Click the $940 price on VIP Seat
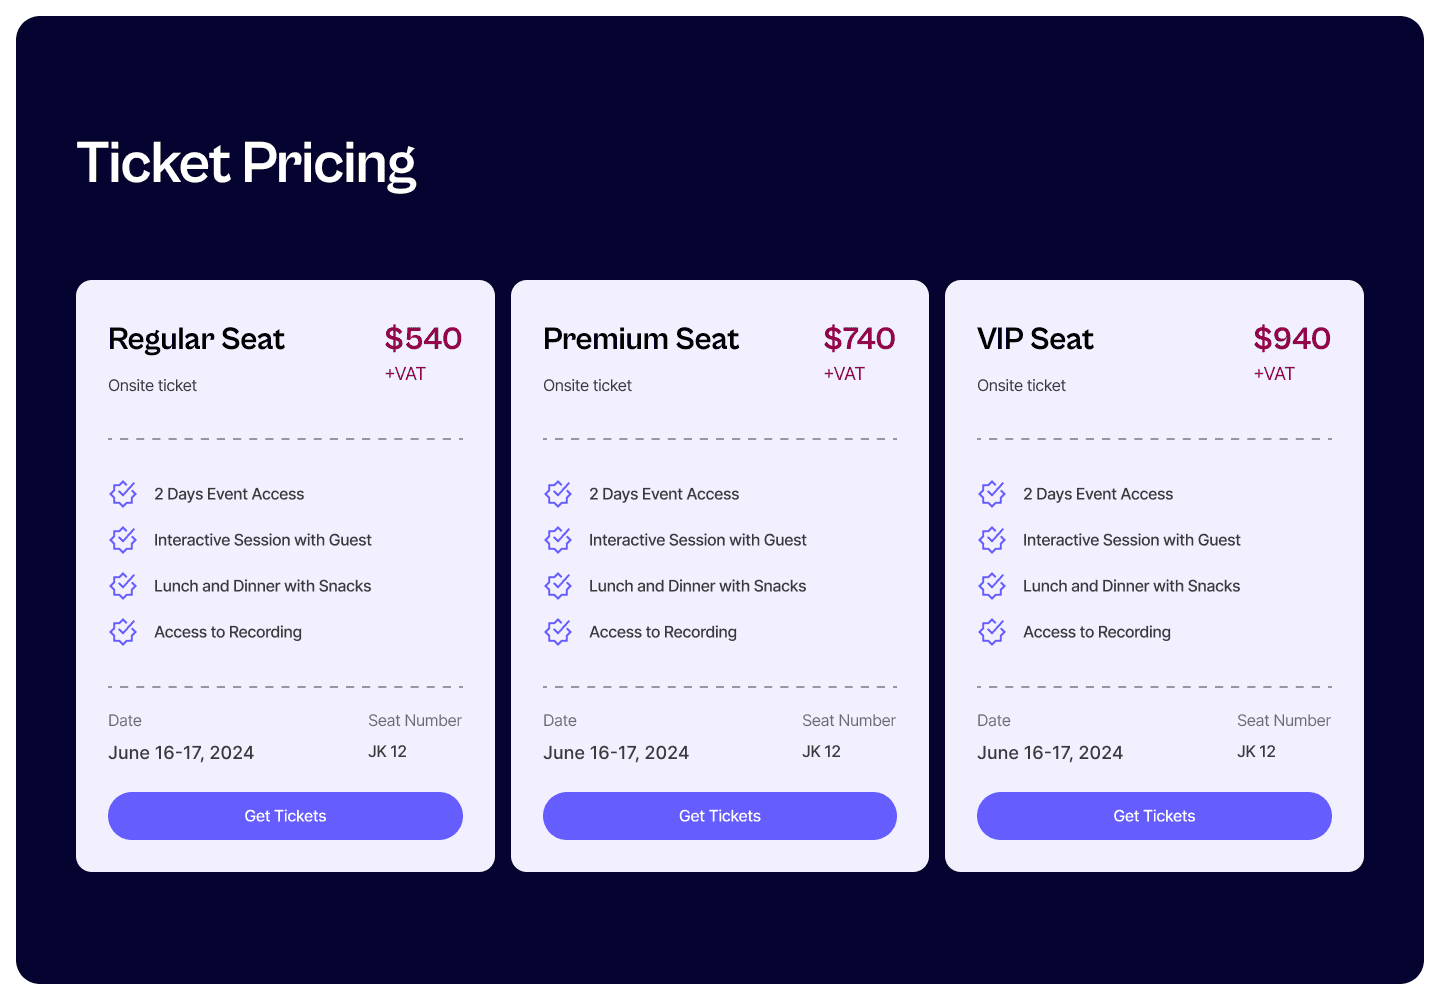This screenshot has height=1000, width=1440. point(1292,339)
